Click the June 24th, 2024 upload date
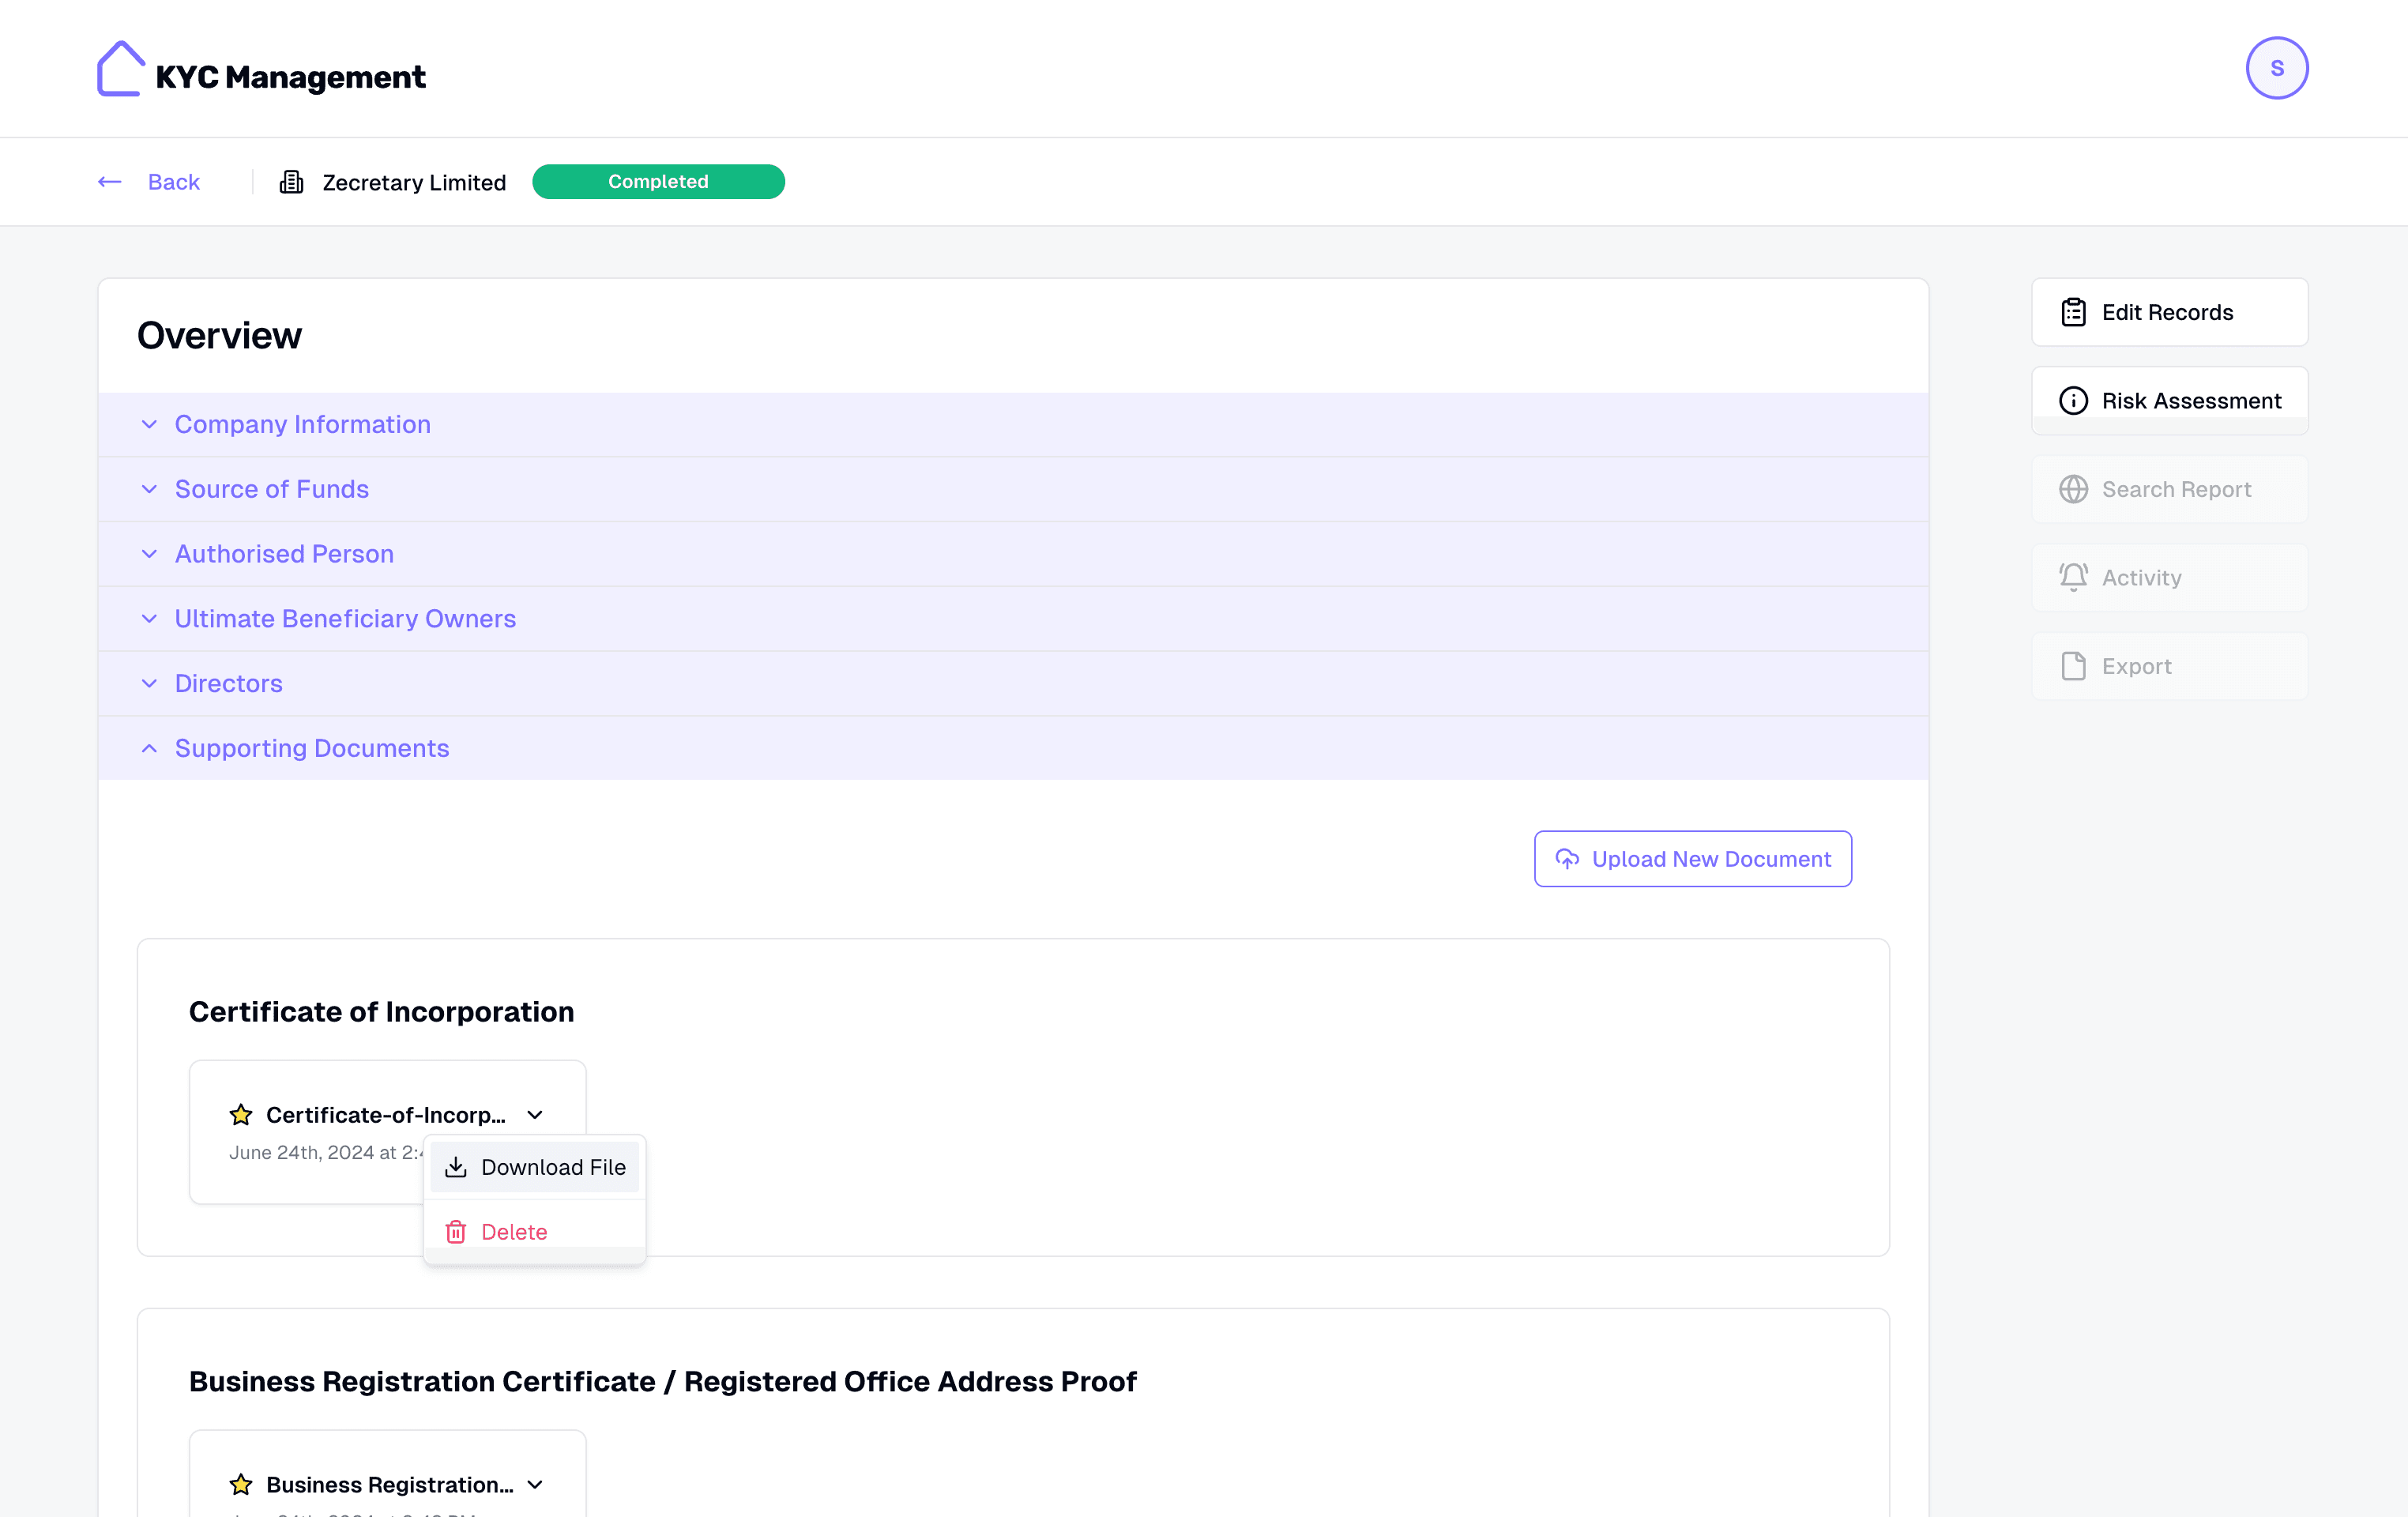 [326, 1152]
